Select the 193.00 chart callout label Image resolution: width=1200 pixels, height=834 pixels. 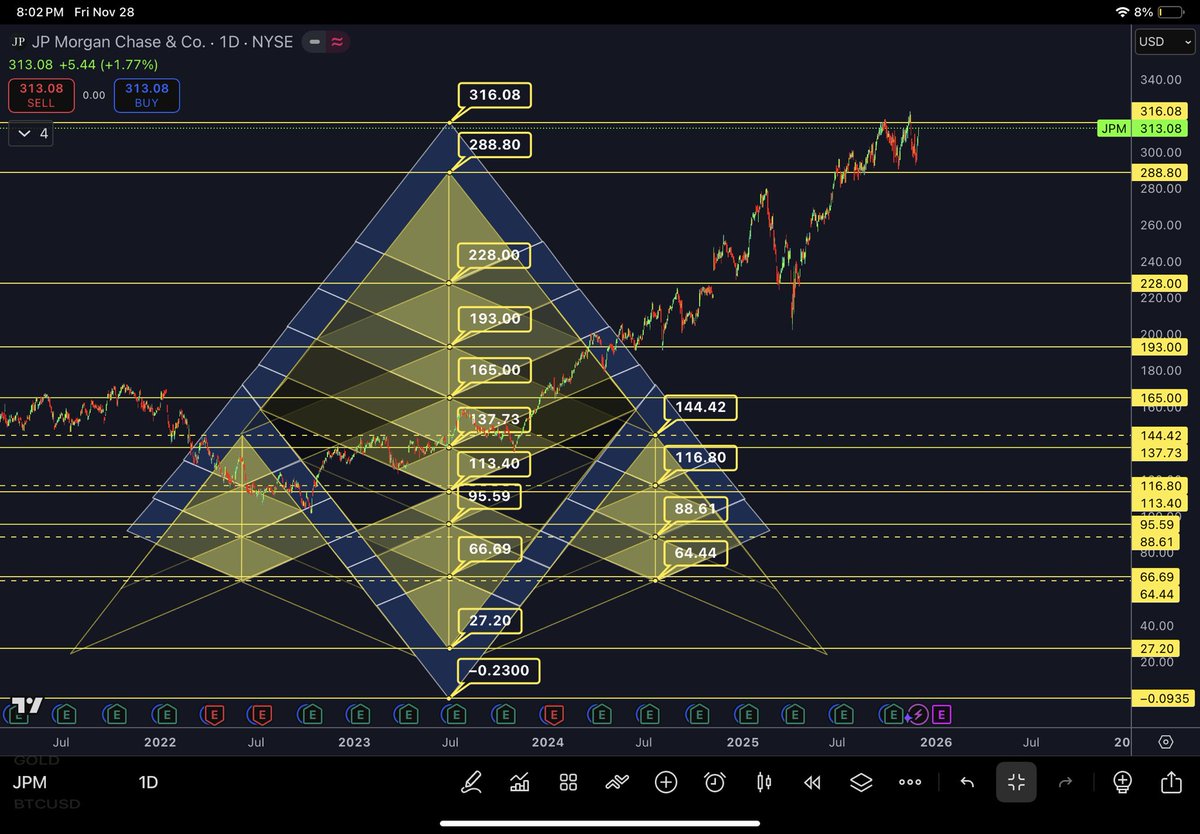pyautogui.click(x=494, y=319)
